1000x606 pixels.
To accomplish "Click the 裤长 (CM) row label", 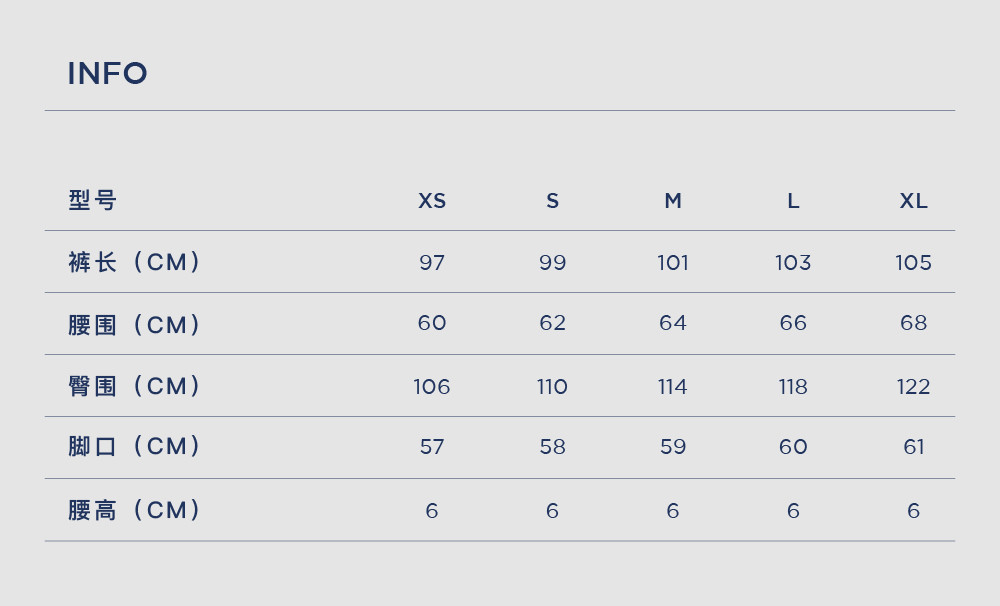I will click(134, 262).
